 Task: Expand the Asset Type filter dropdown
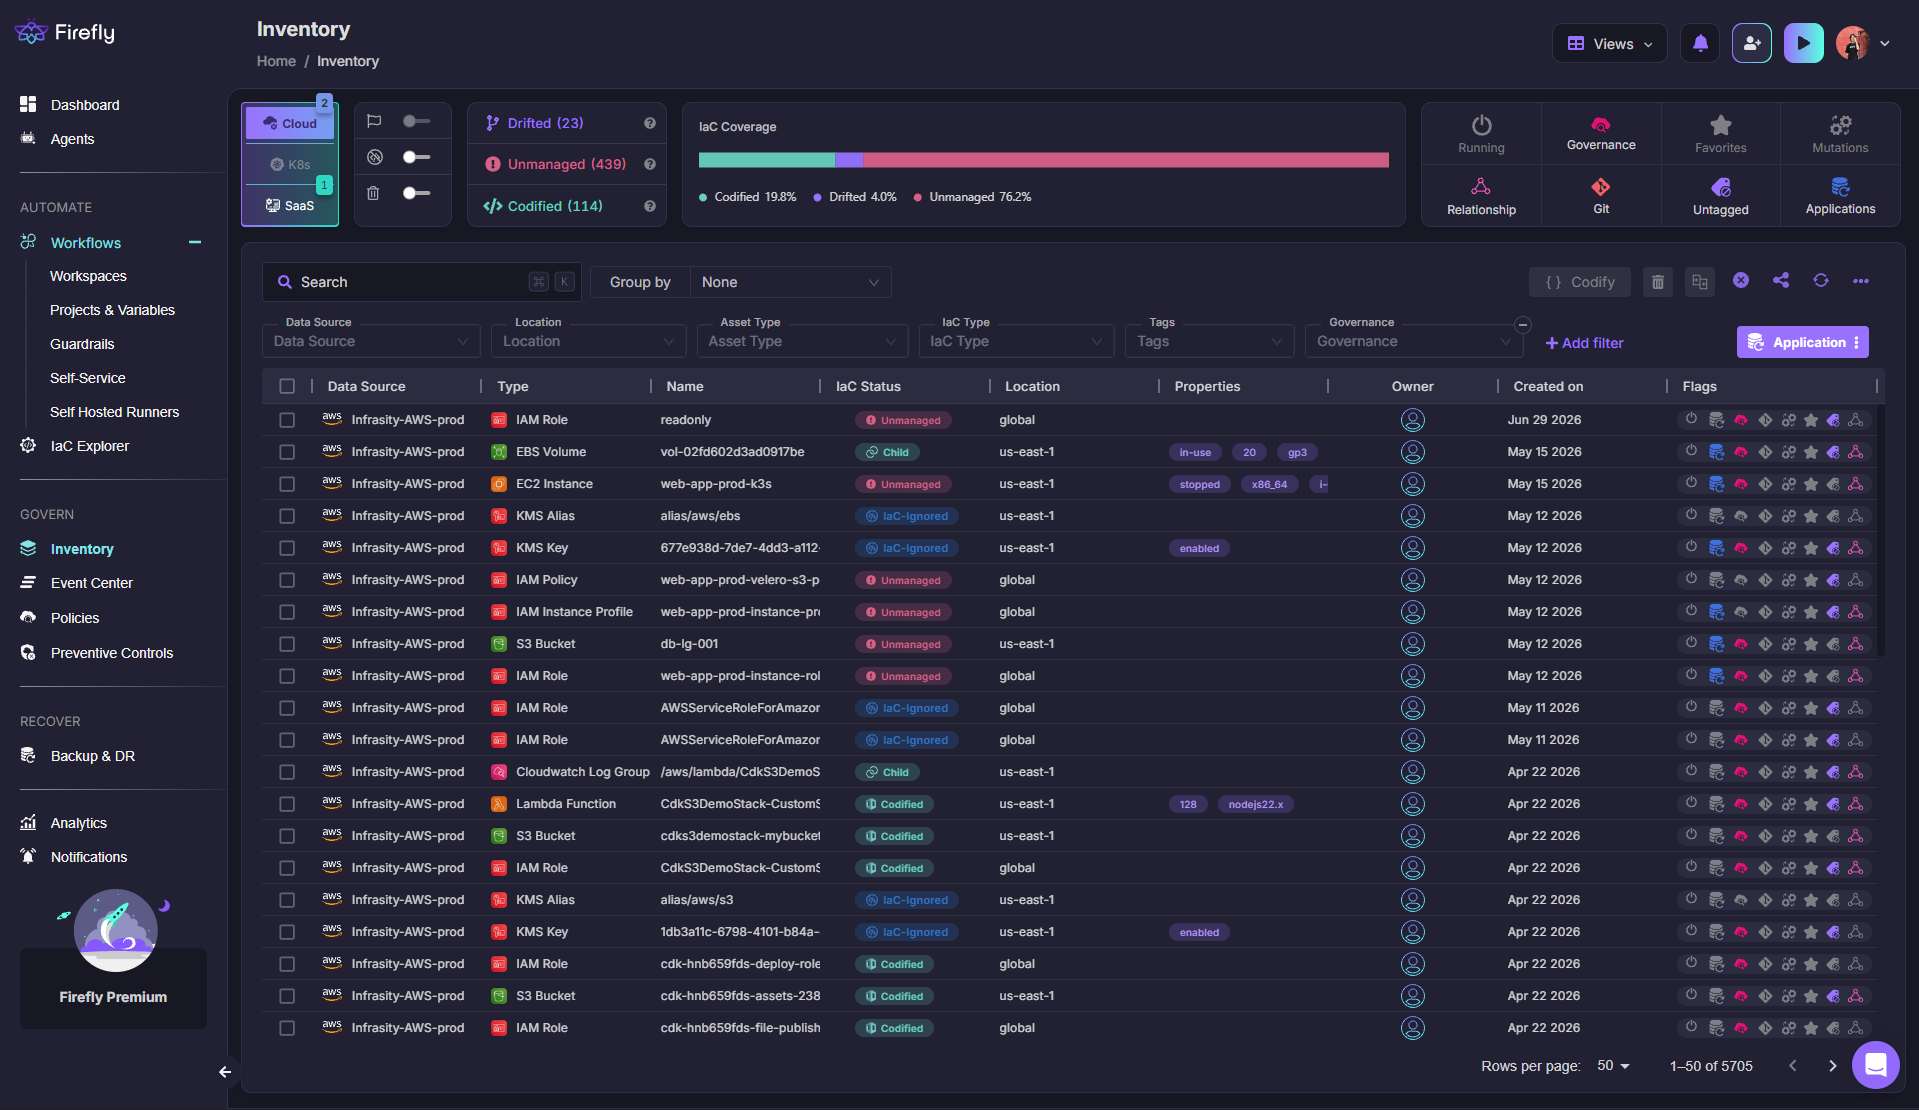802,341
